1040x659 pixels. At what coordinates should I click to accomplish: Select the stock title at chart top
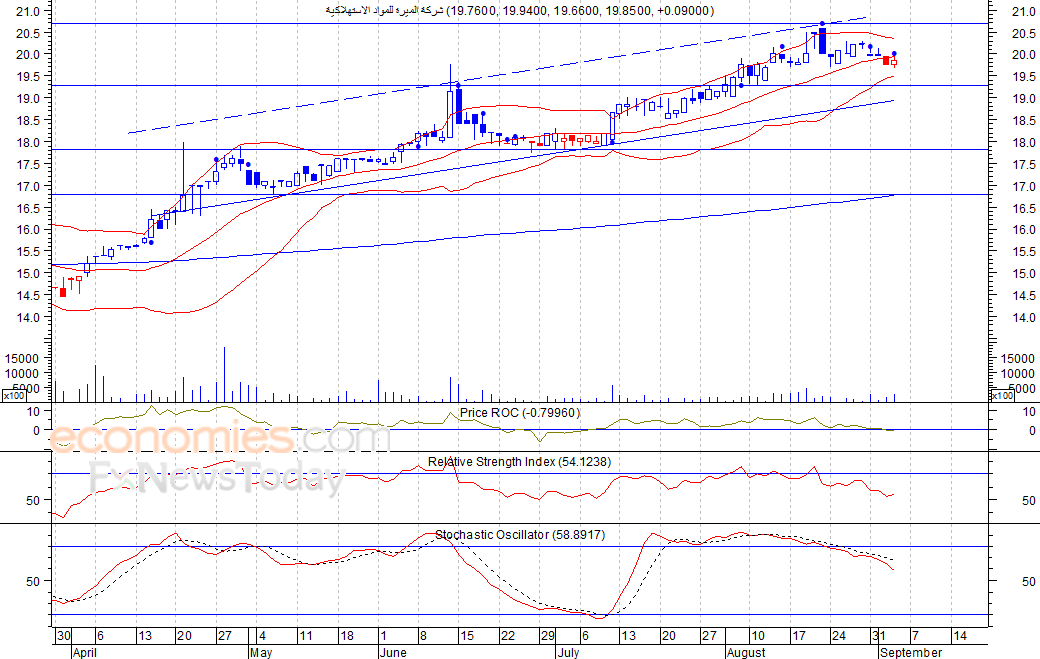point(520,11)
